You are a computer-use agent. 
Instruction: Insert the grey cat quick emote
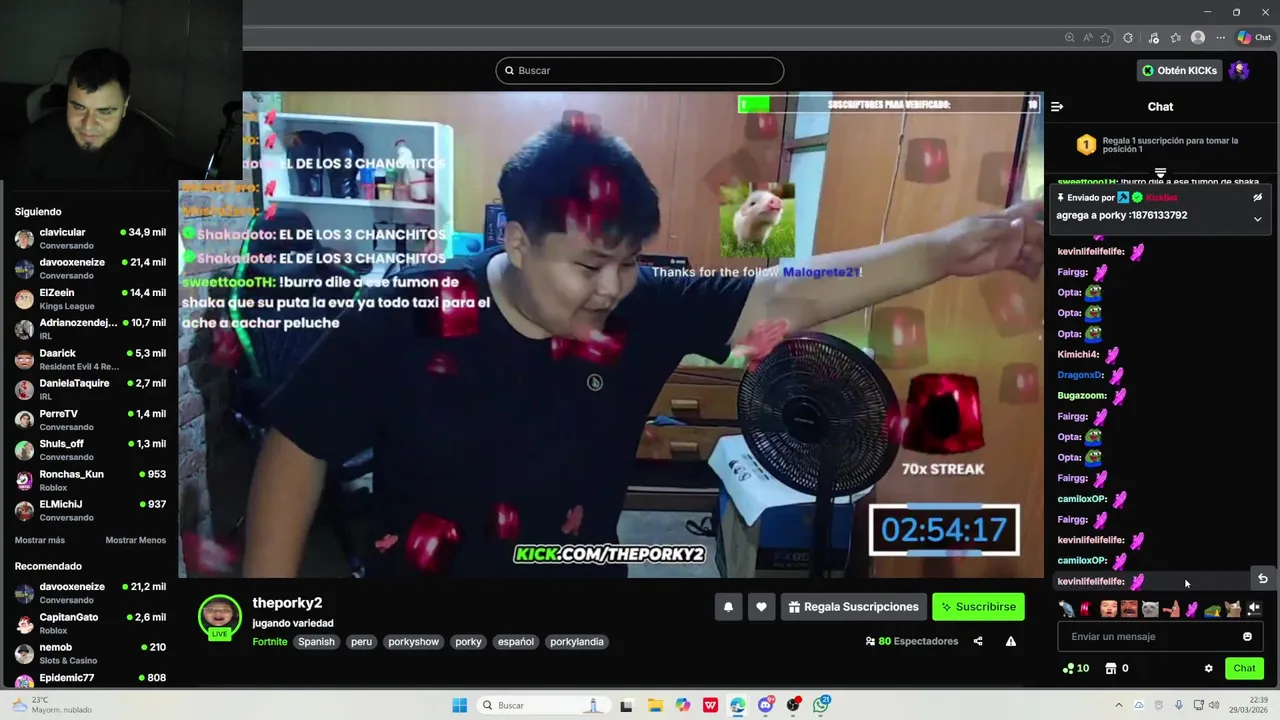click(1150, 608)
